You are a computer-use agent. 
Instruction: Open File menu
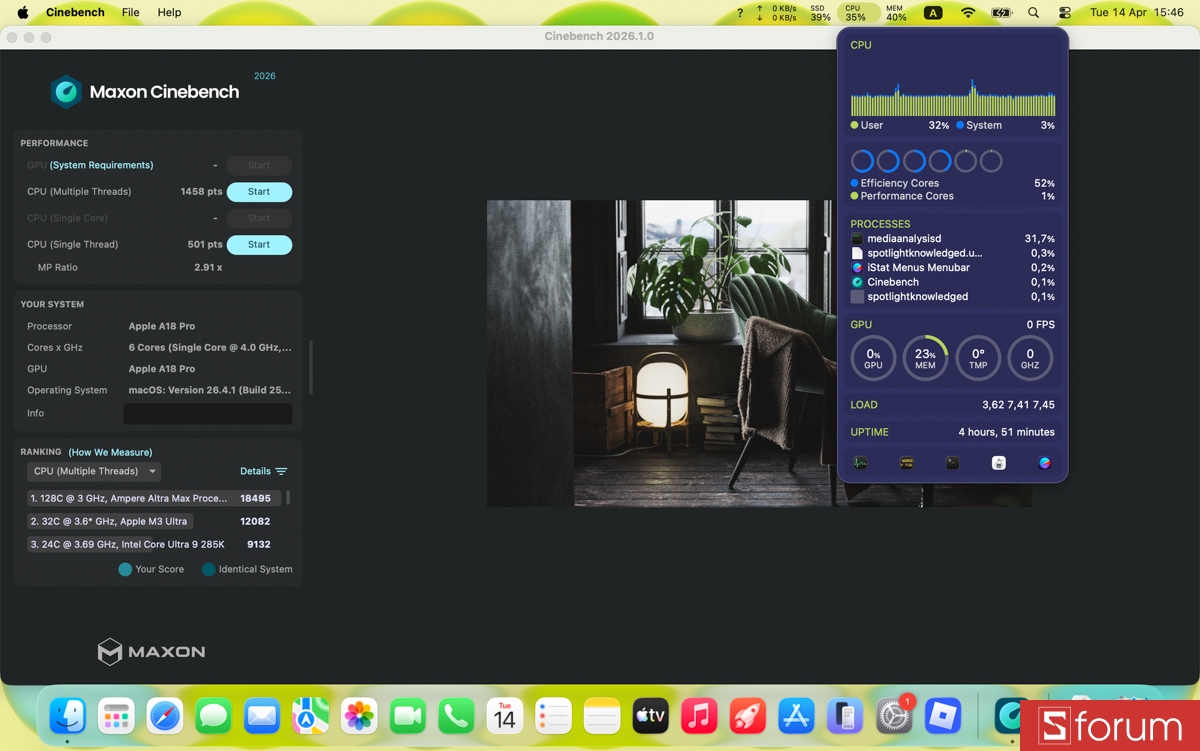(131, 12)
